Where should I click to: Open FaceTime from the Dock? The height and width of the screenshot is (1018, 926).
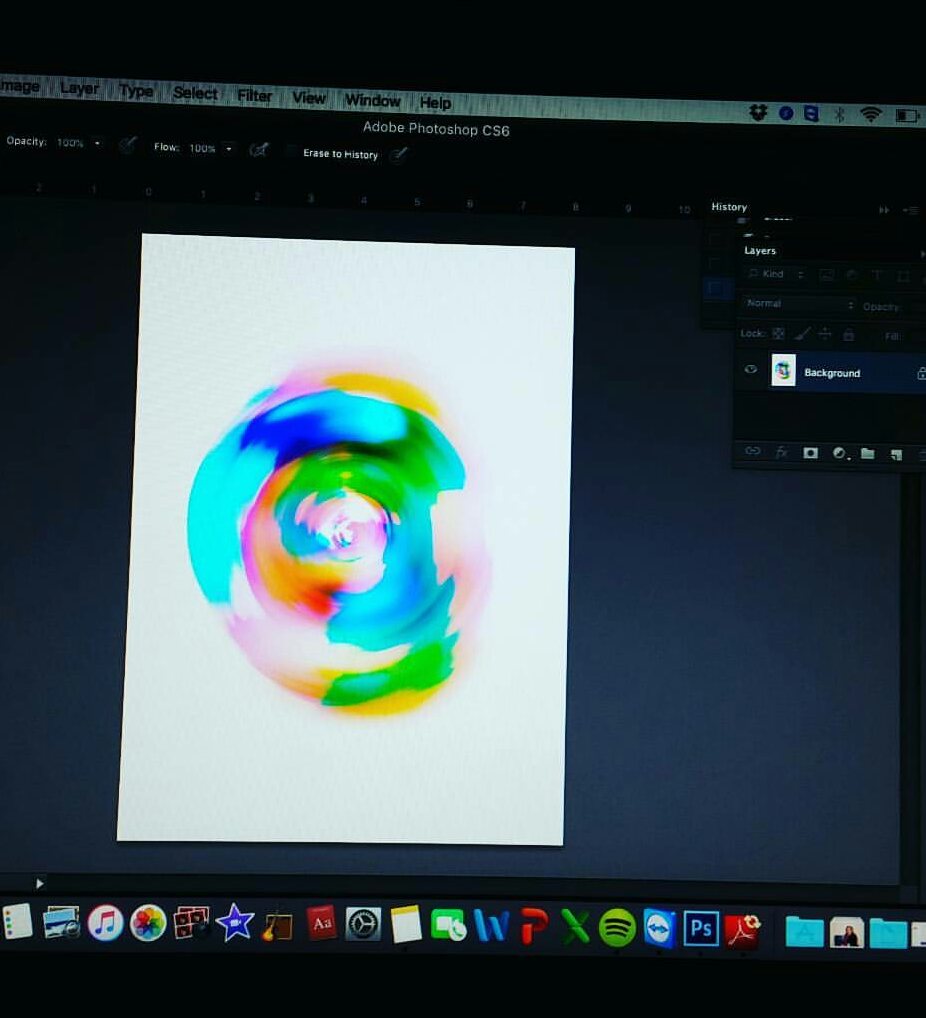coord(449,925)
